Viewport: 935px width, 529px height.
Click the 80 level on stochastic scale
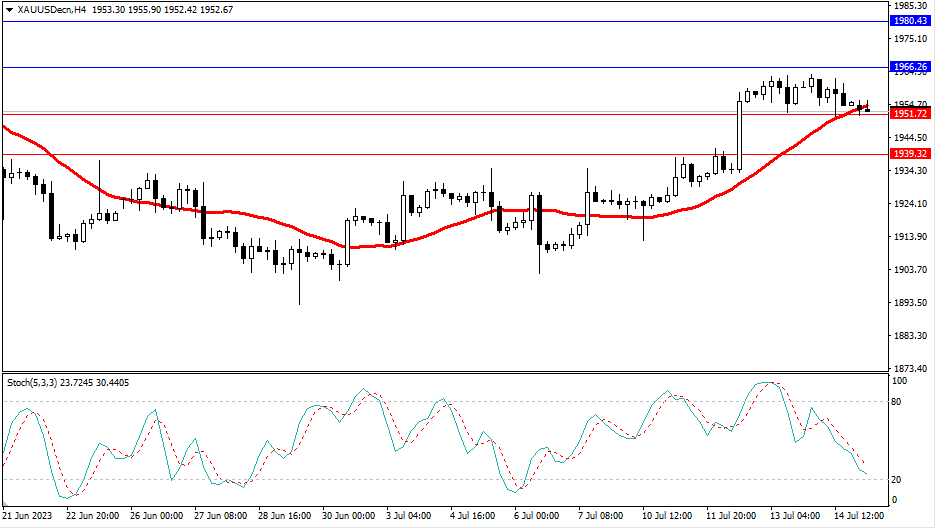(897, 402)
